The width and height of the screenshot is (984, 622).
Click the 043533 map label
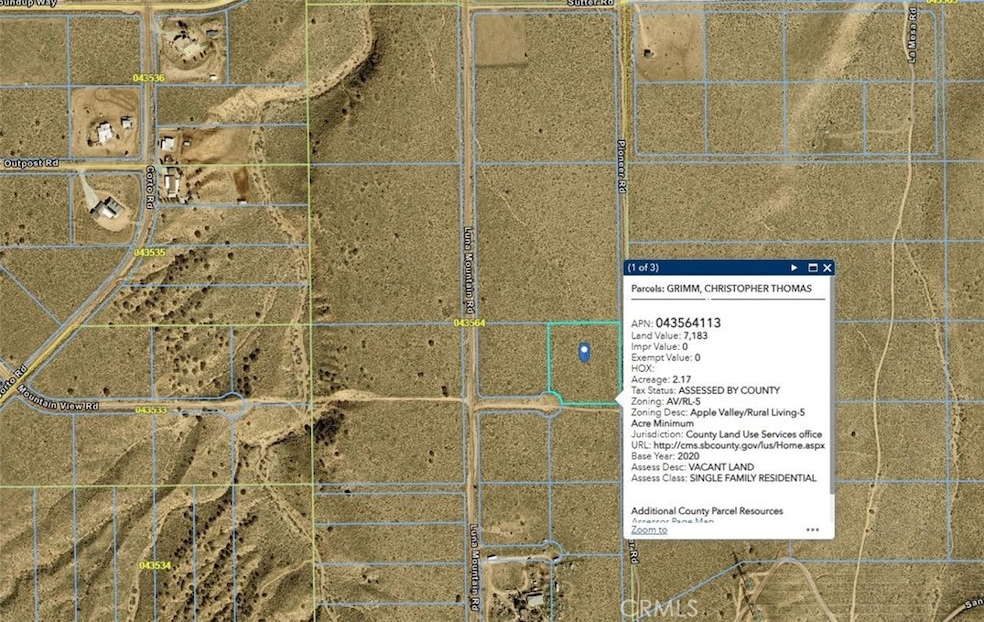[x=150, y=410]
